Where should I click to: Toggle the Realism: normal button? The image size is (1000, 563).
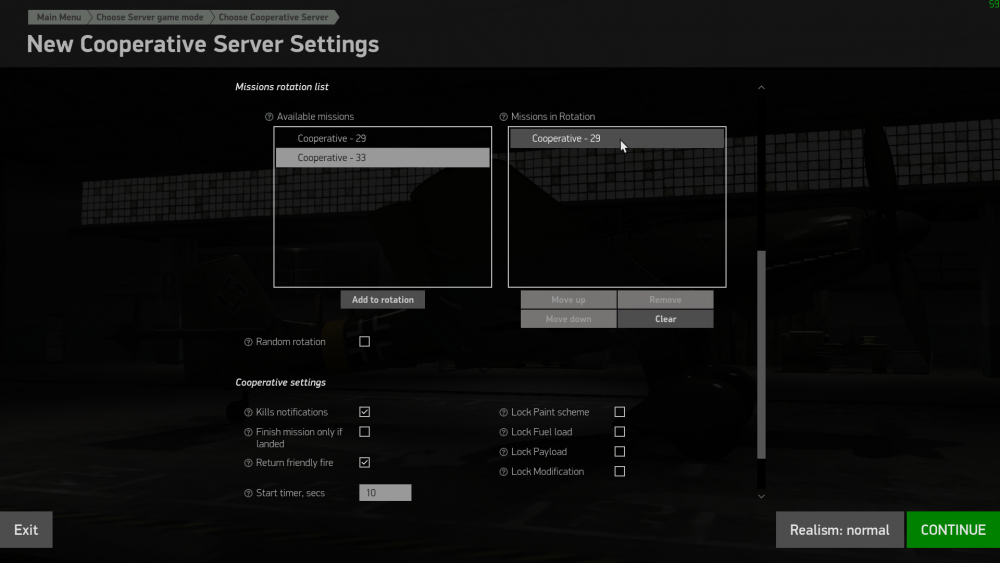(x=839, y=530)
